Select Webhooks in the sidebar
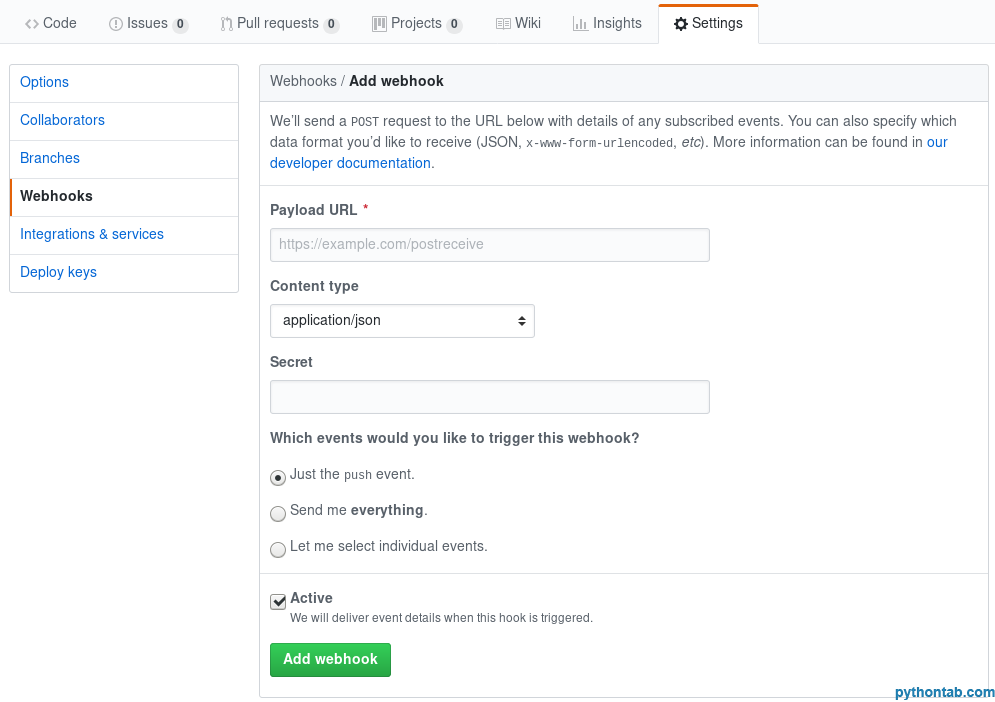This screenshot has width=995, height=702. click(x=124, y=197)
